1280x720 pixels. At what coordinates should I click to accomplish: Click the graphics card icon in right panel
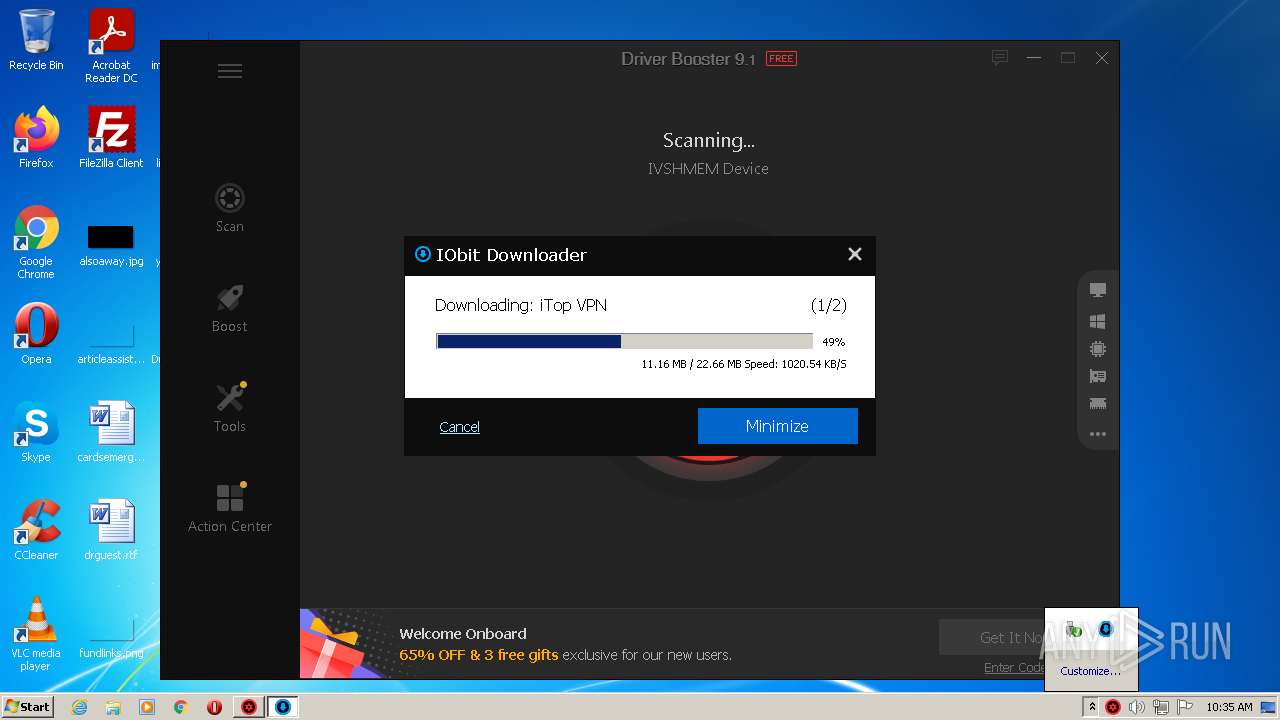(x=1098, y=377)
